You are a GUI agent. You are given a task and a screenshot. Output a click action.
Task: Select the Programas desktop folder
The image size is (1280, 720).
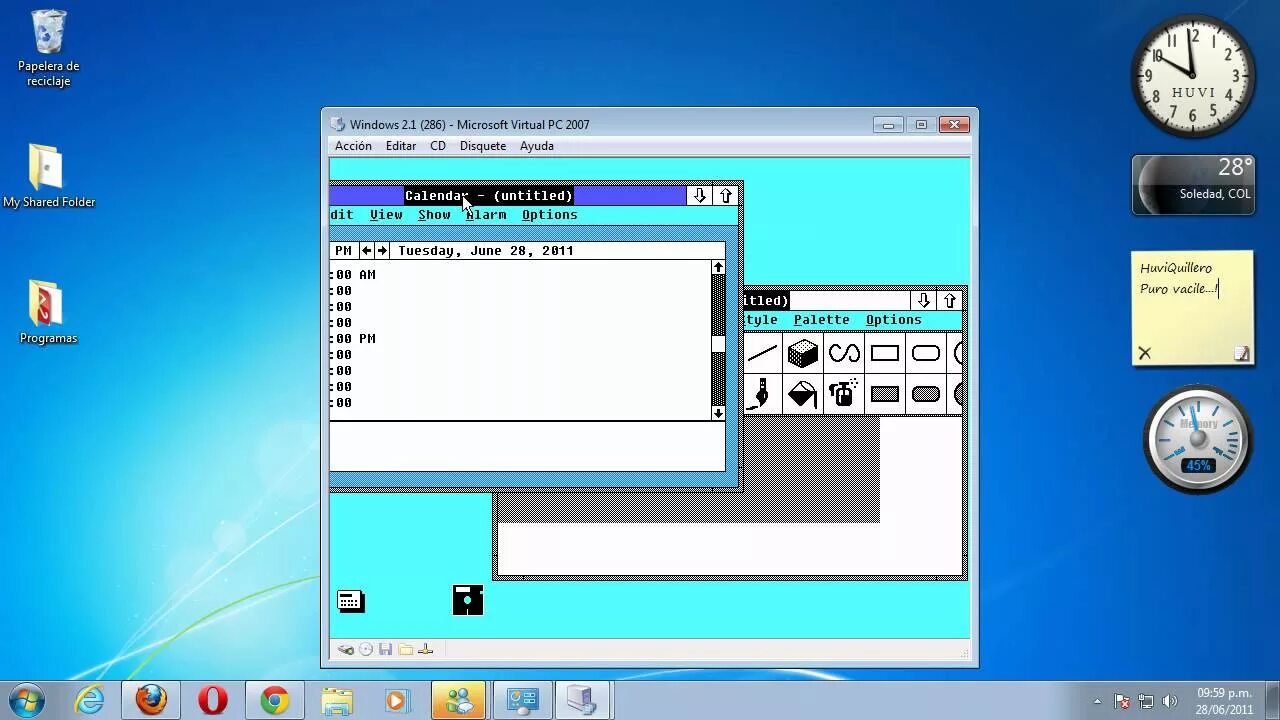coord(48,312)
